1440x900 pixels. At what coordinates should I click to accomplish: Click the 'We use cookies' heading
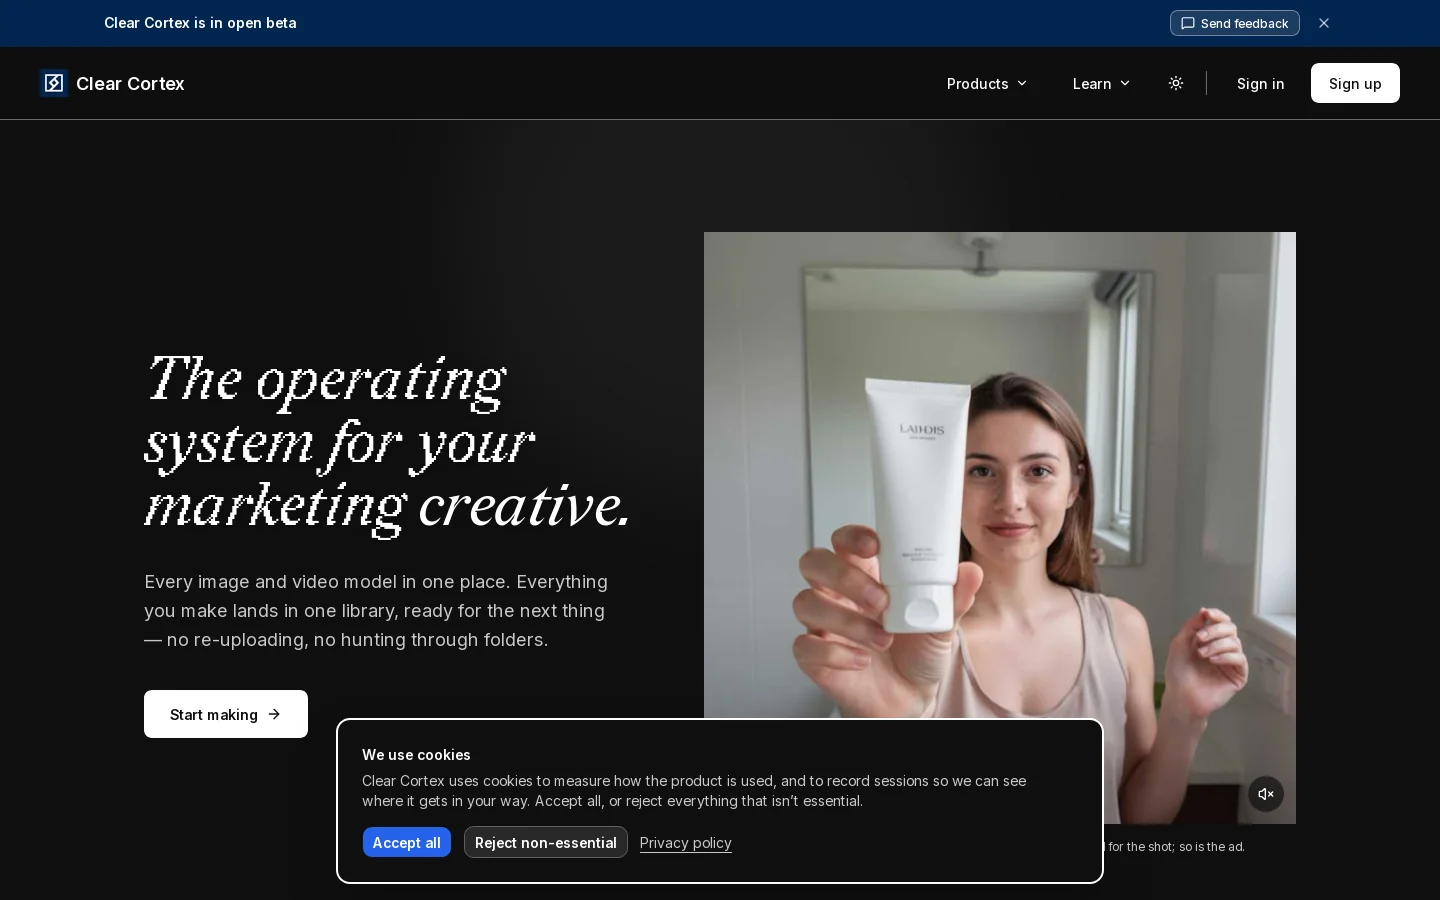[x=416, y=755]
